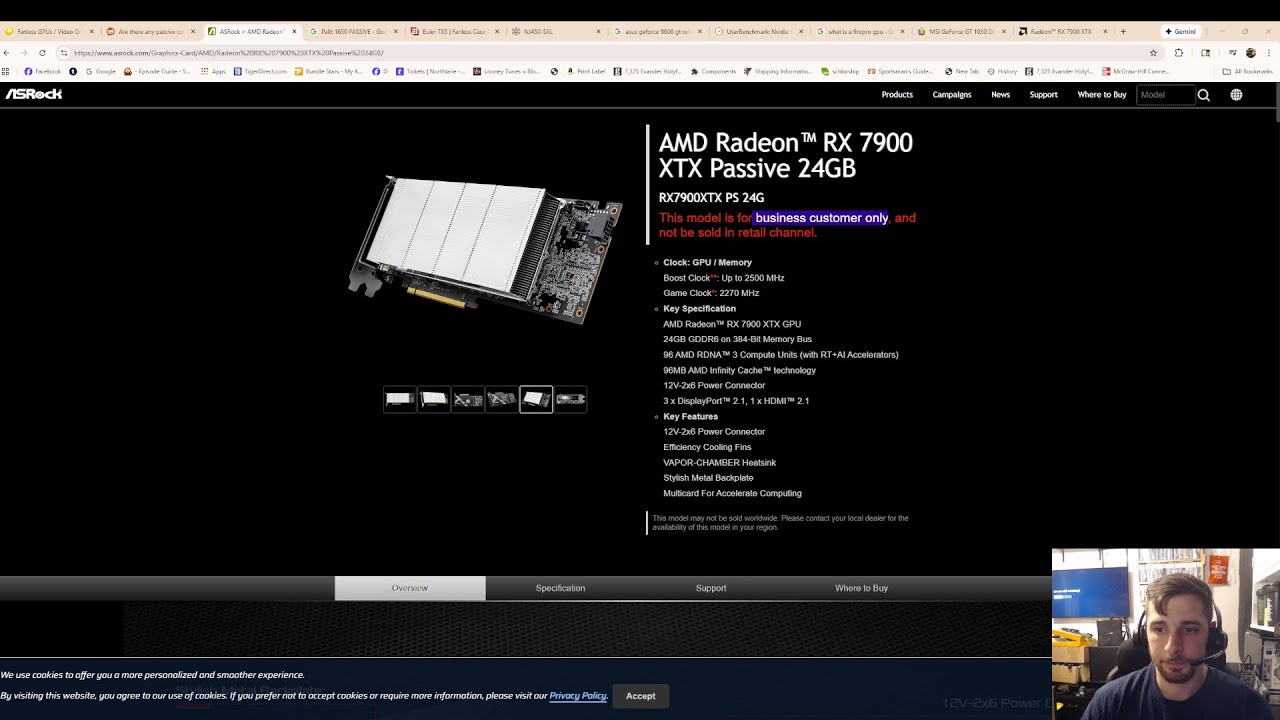1280x720 pixels.
Task: Select the fourth product thumbnail
Action: point(502,399)
